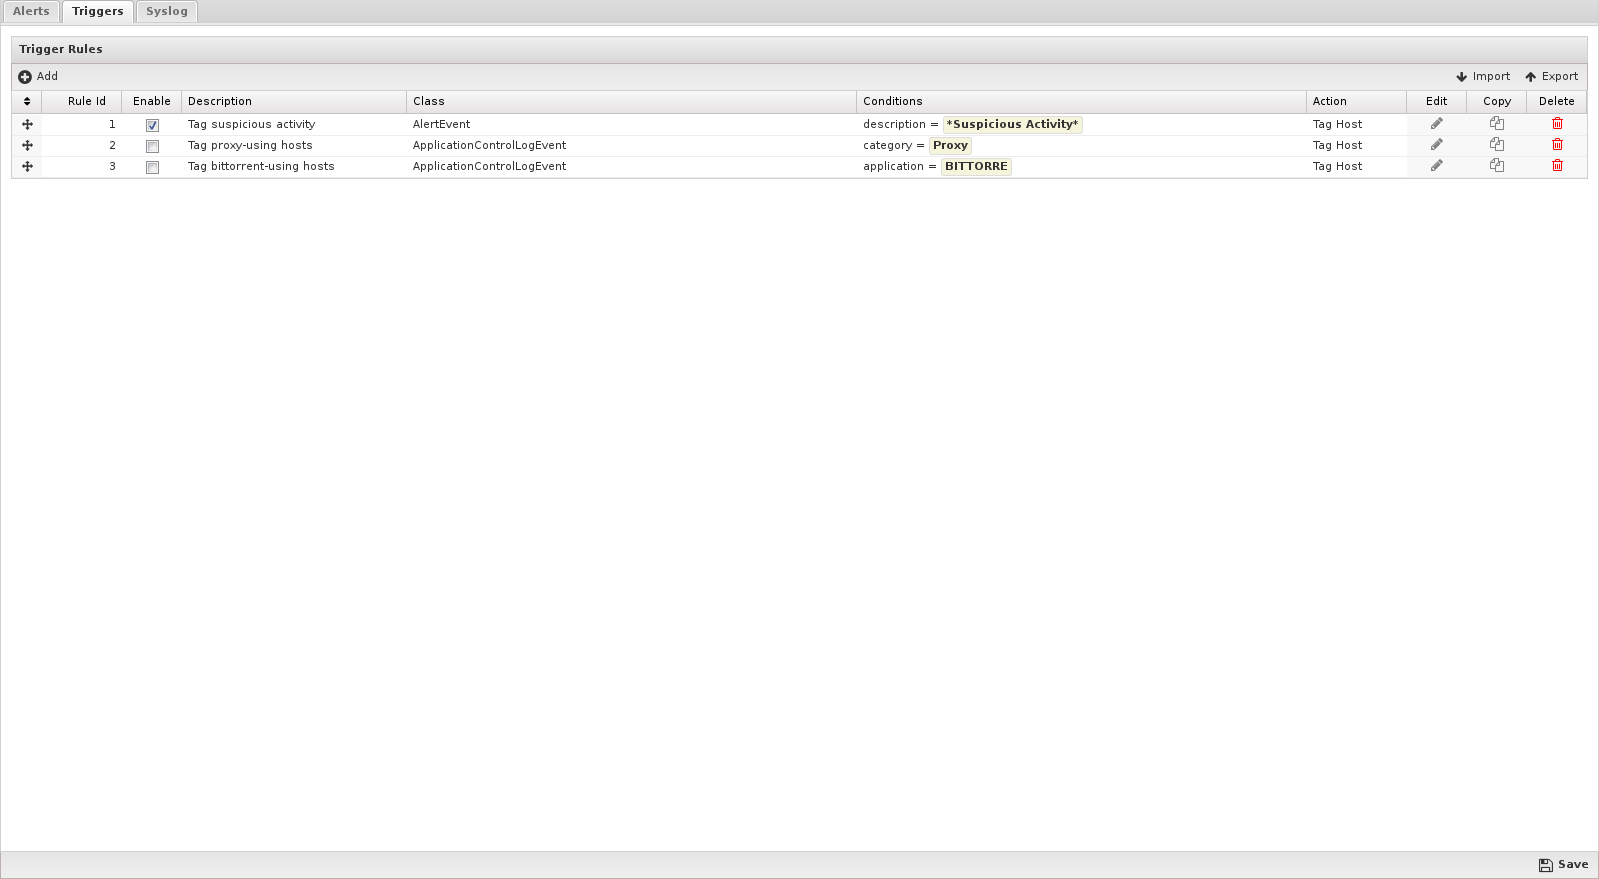Select 'Tag suspicious activity' description text

(x=251, y=124)
